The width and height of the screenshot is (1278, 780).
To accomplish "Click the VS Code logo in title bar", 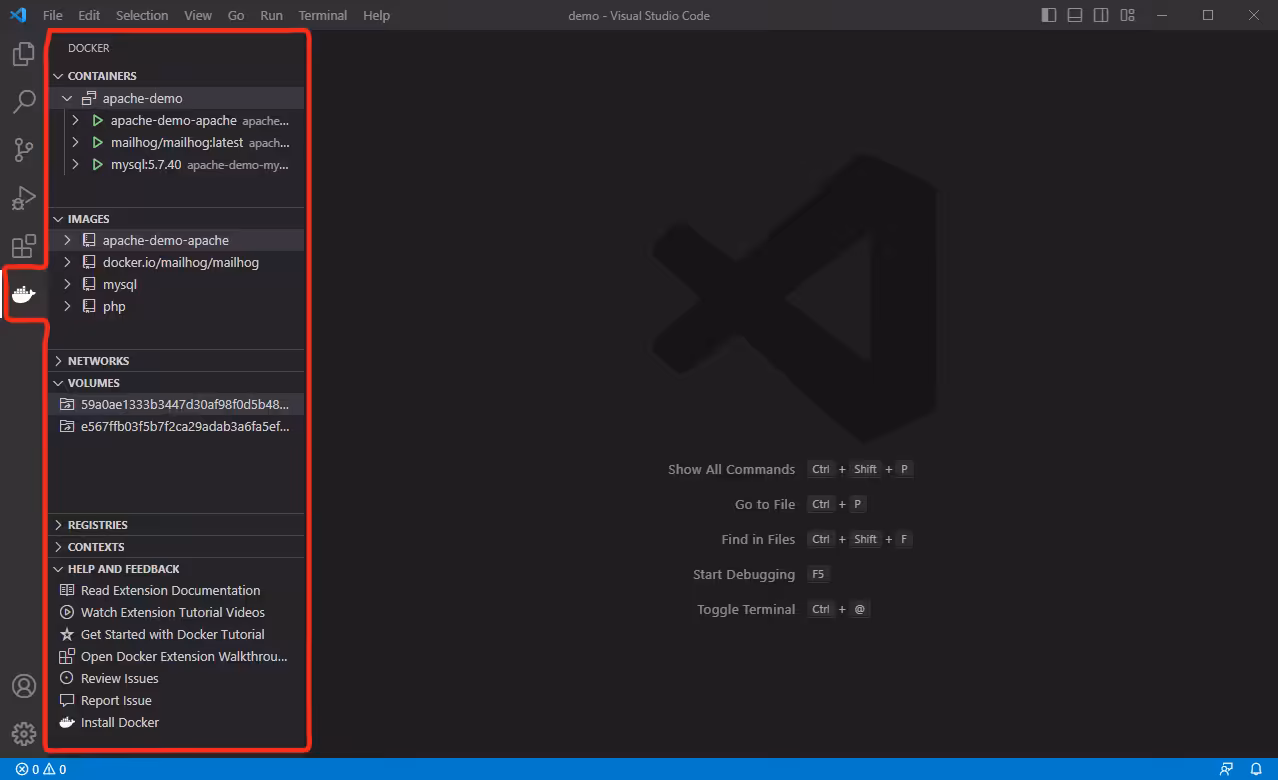I will click(18, 15).
